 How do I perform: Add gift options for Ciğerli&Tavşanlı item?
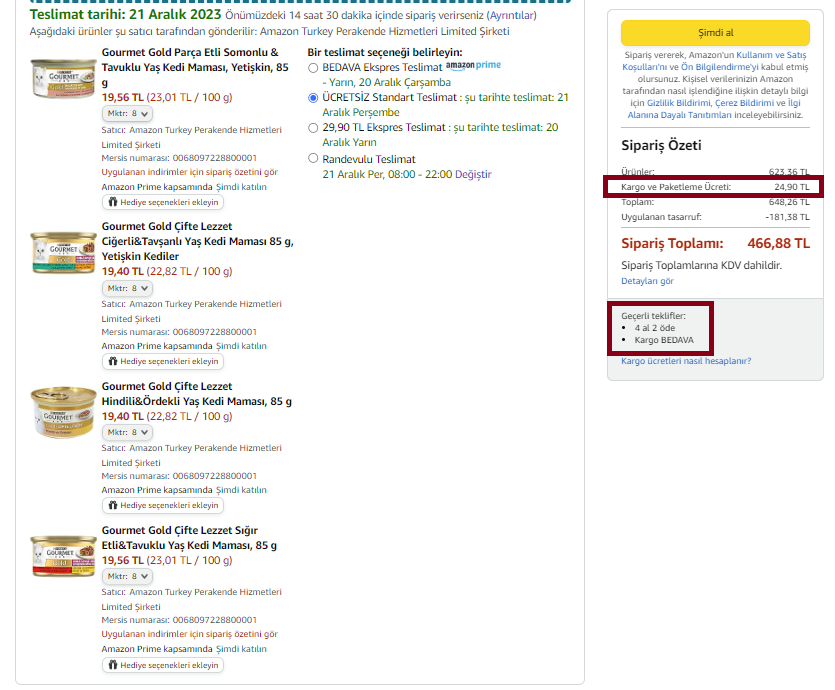[x=163, y=361]
